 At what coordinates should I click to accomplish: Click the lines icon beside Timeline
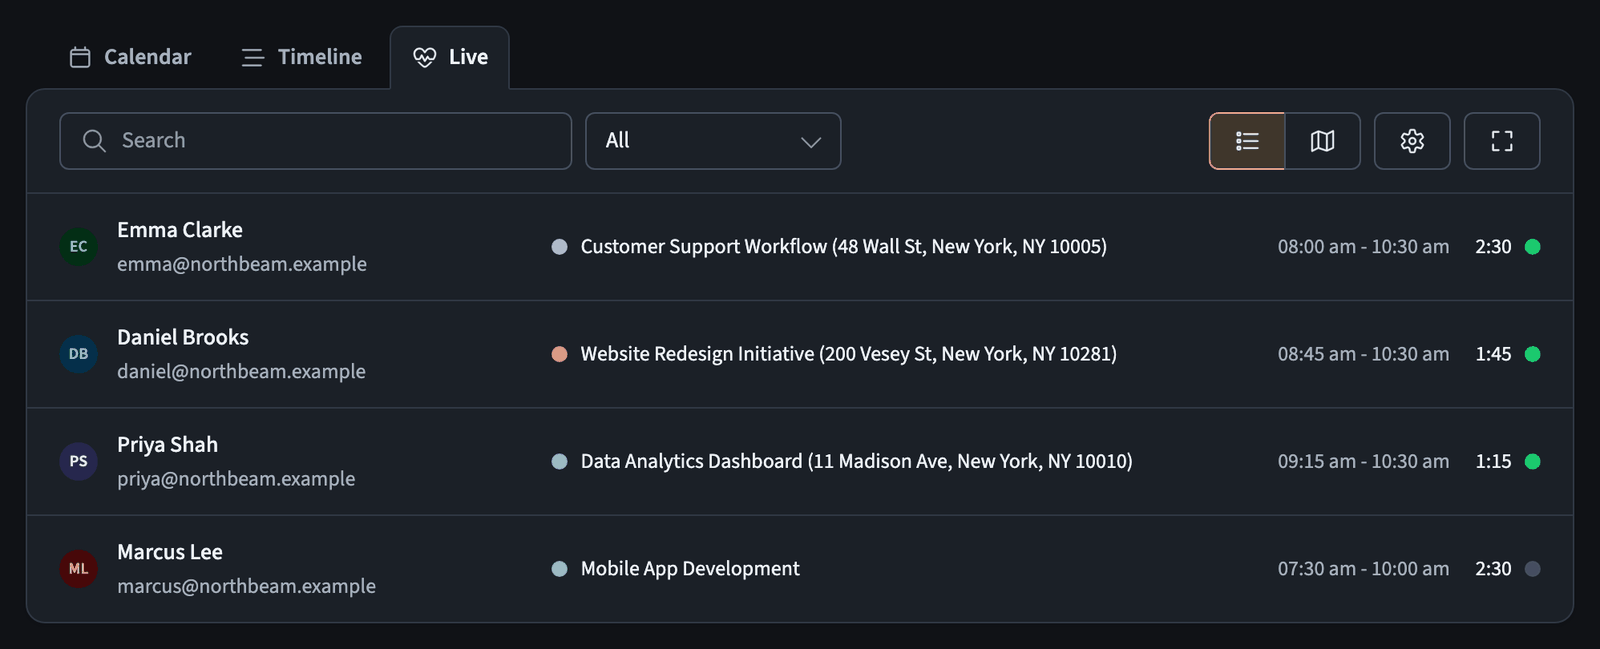point(253,57)
